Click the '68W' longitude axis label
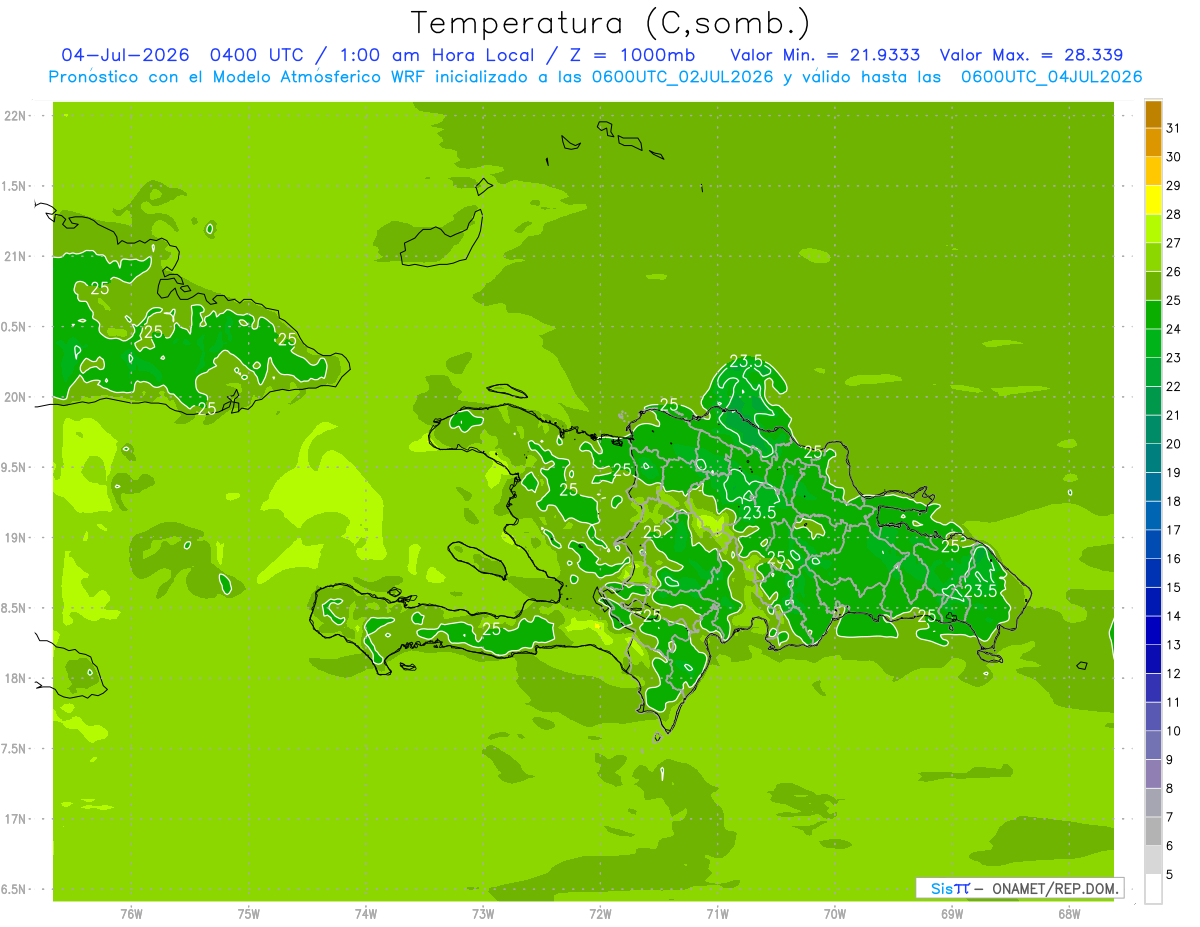The width and height of the screenshot is (1200, 927). [x=1069, y=914]
